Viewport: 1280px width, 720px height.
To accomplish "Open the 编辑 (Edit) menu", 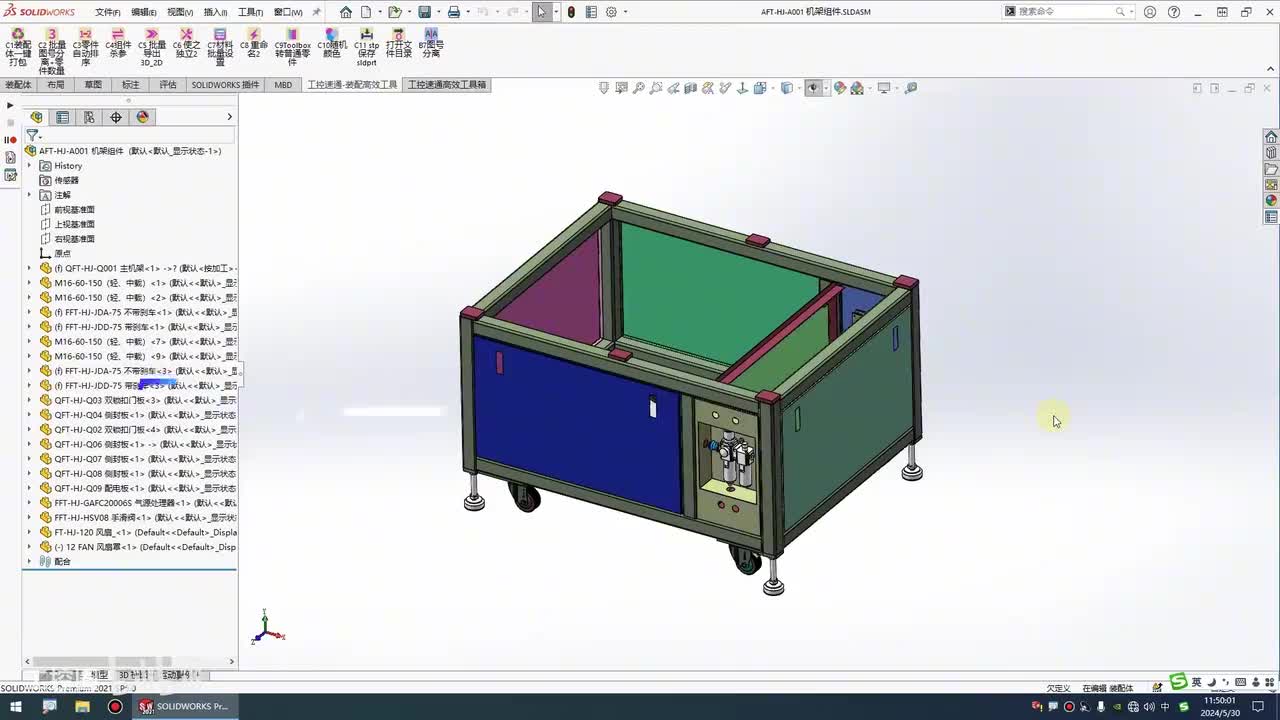I will (143, 12).
